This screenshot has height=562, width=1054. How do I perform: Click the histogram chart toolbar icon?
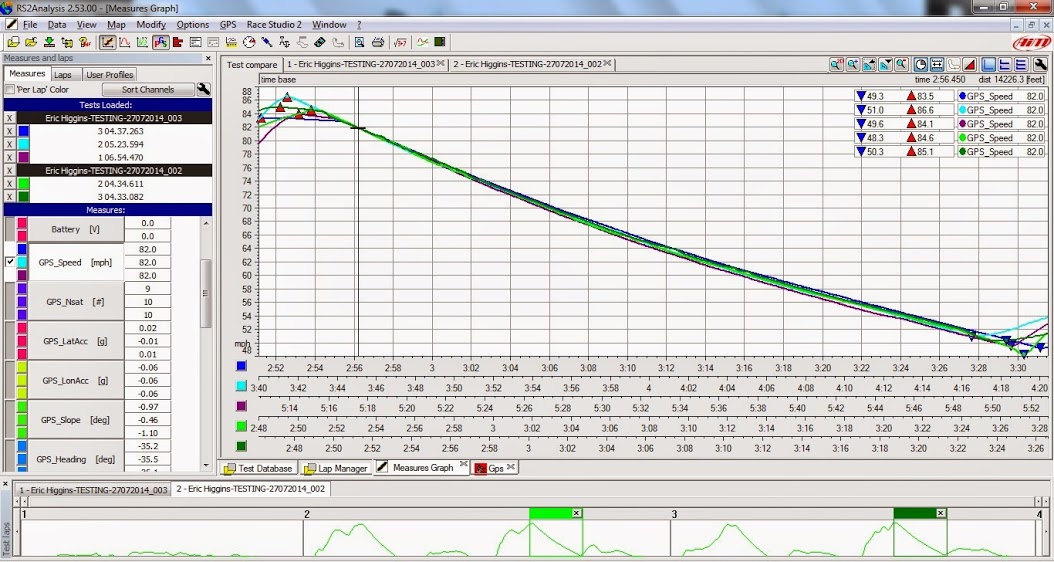pos(177,43)
